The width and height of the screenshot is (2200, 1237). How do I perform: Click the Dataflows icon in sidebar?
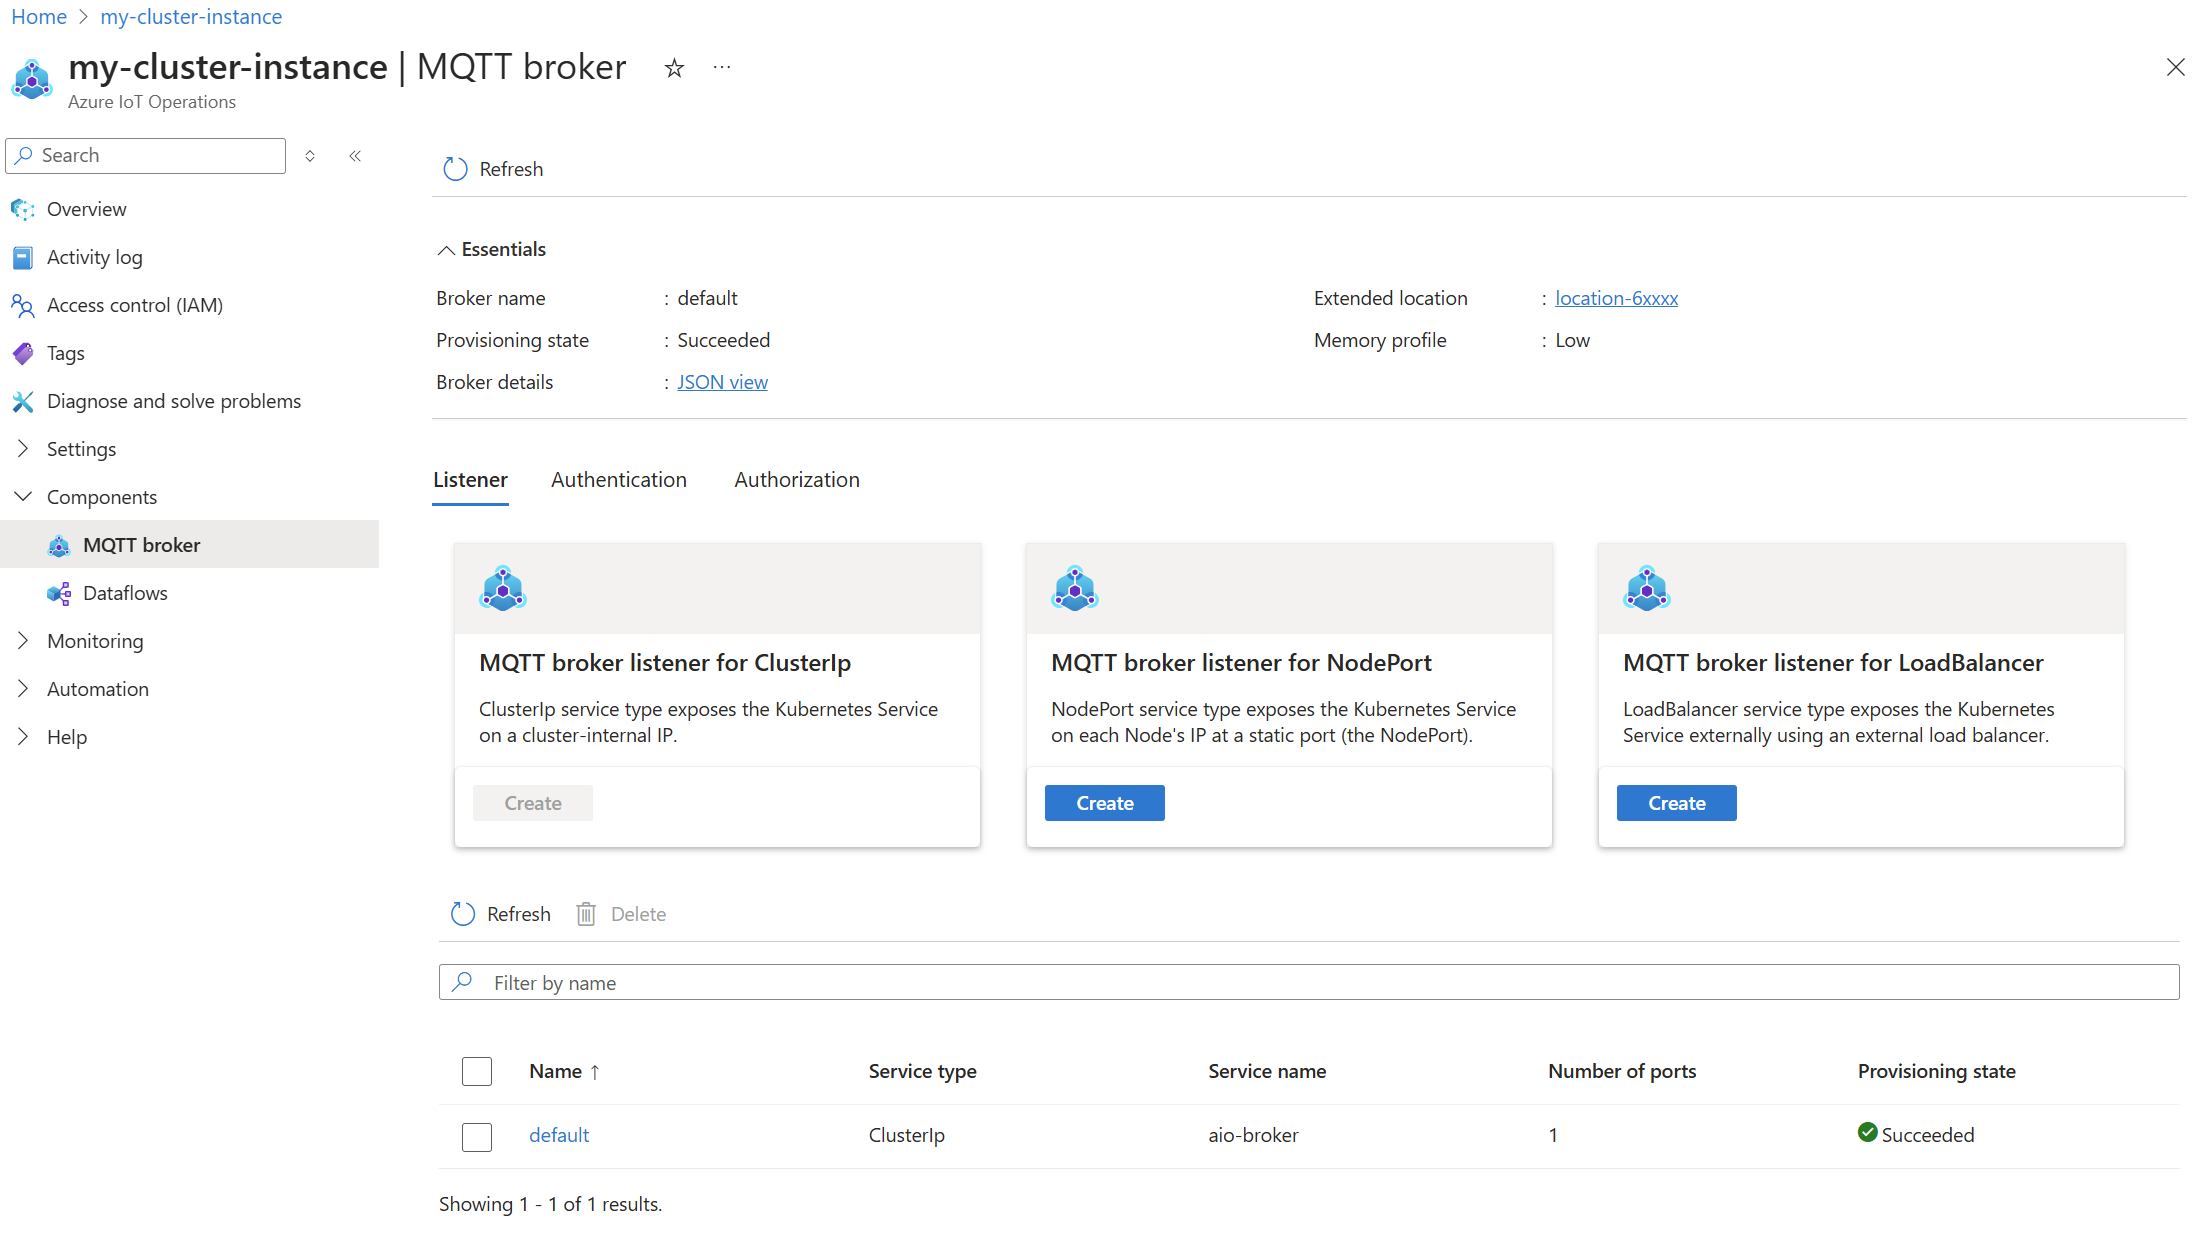click(x=60, y=592)
